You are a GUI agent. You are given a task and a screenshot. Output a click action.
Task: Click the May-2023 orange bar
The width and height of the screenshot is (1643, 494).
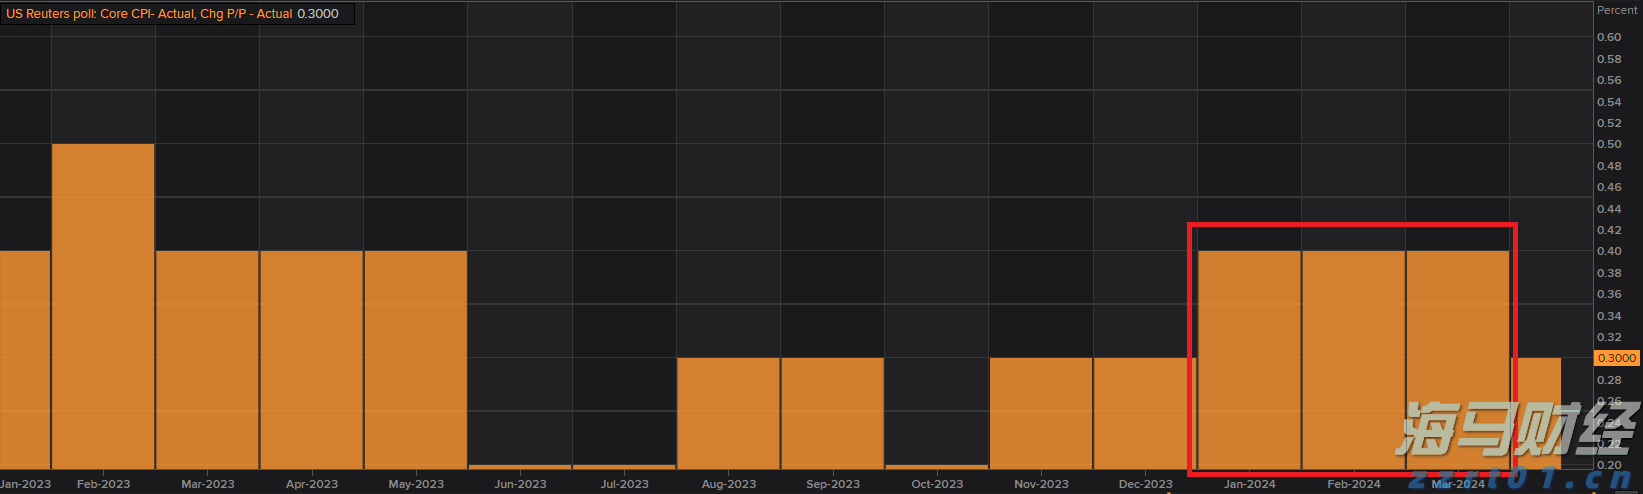click(x=415, y=359)
